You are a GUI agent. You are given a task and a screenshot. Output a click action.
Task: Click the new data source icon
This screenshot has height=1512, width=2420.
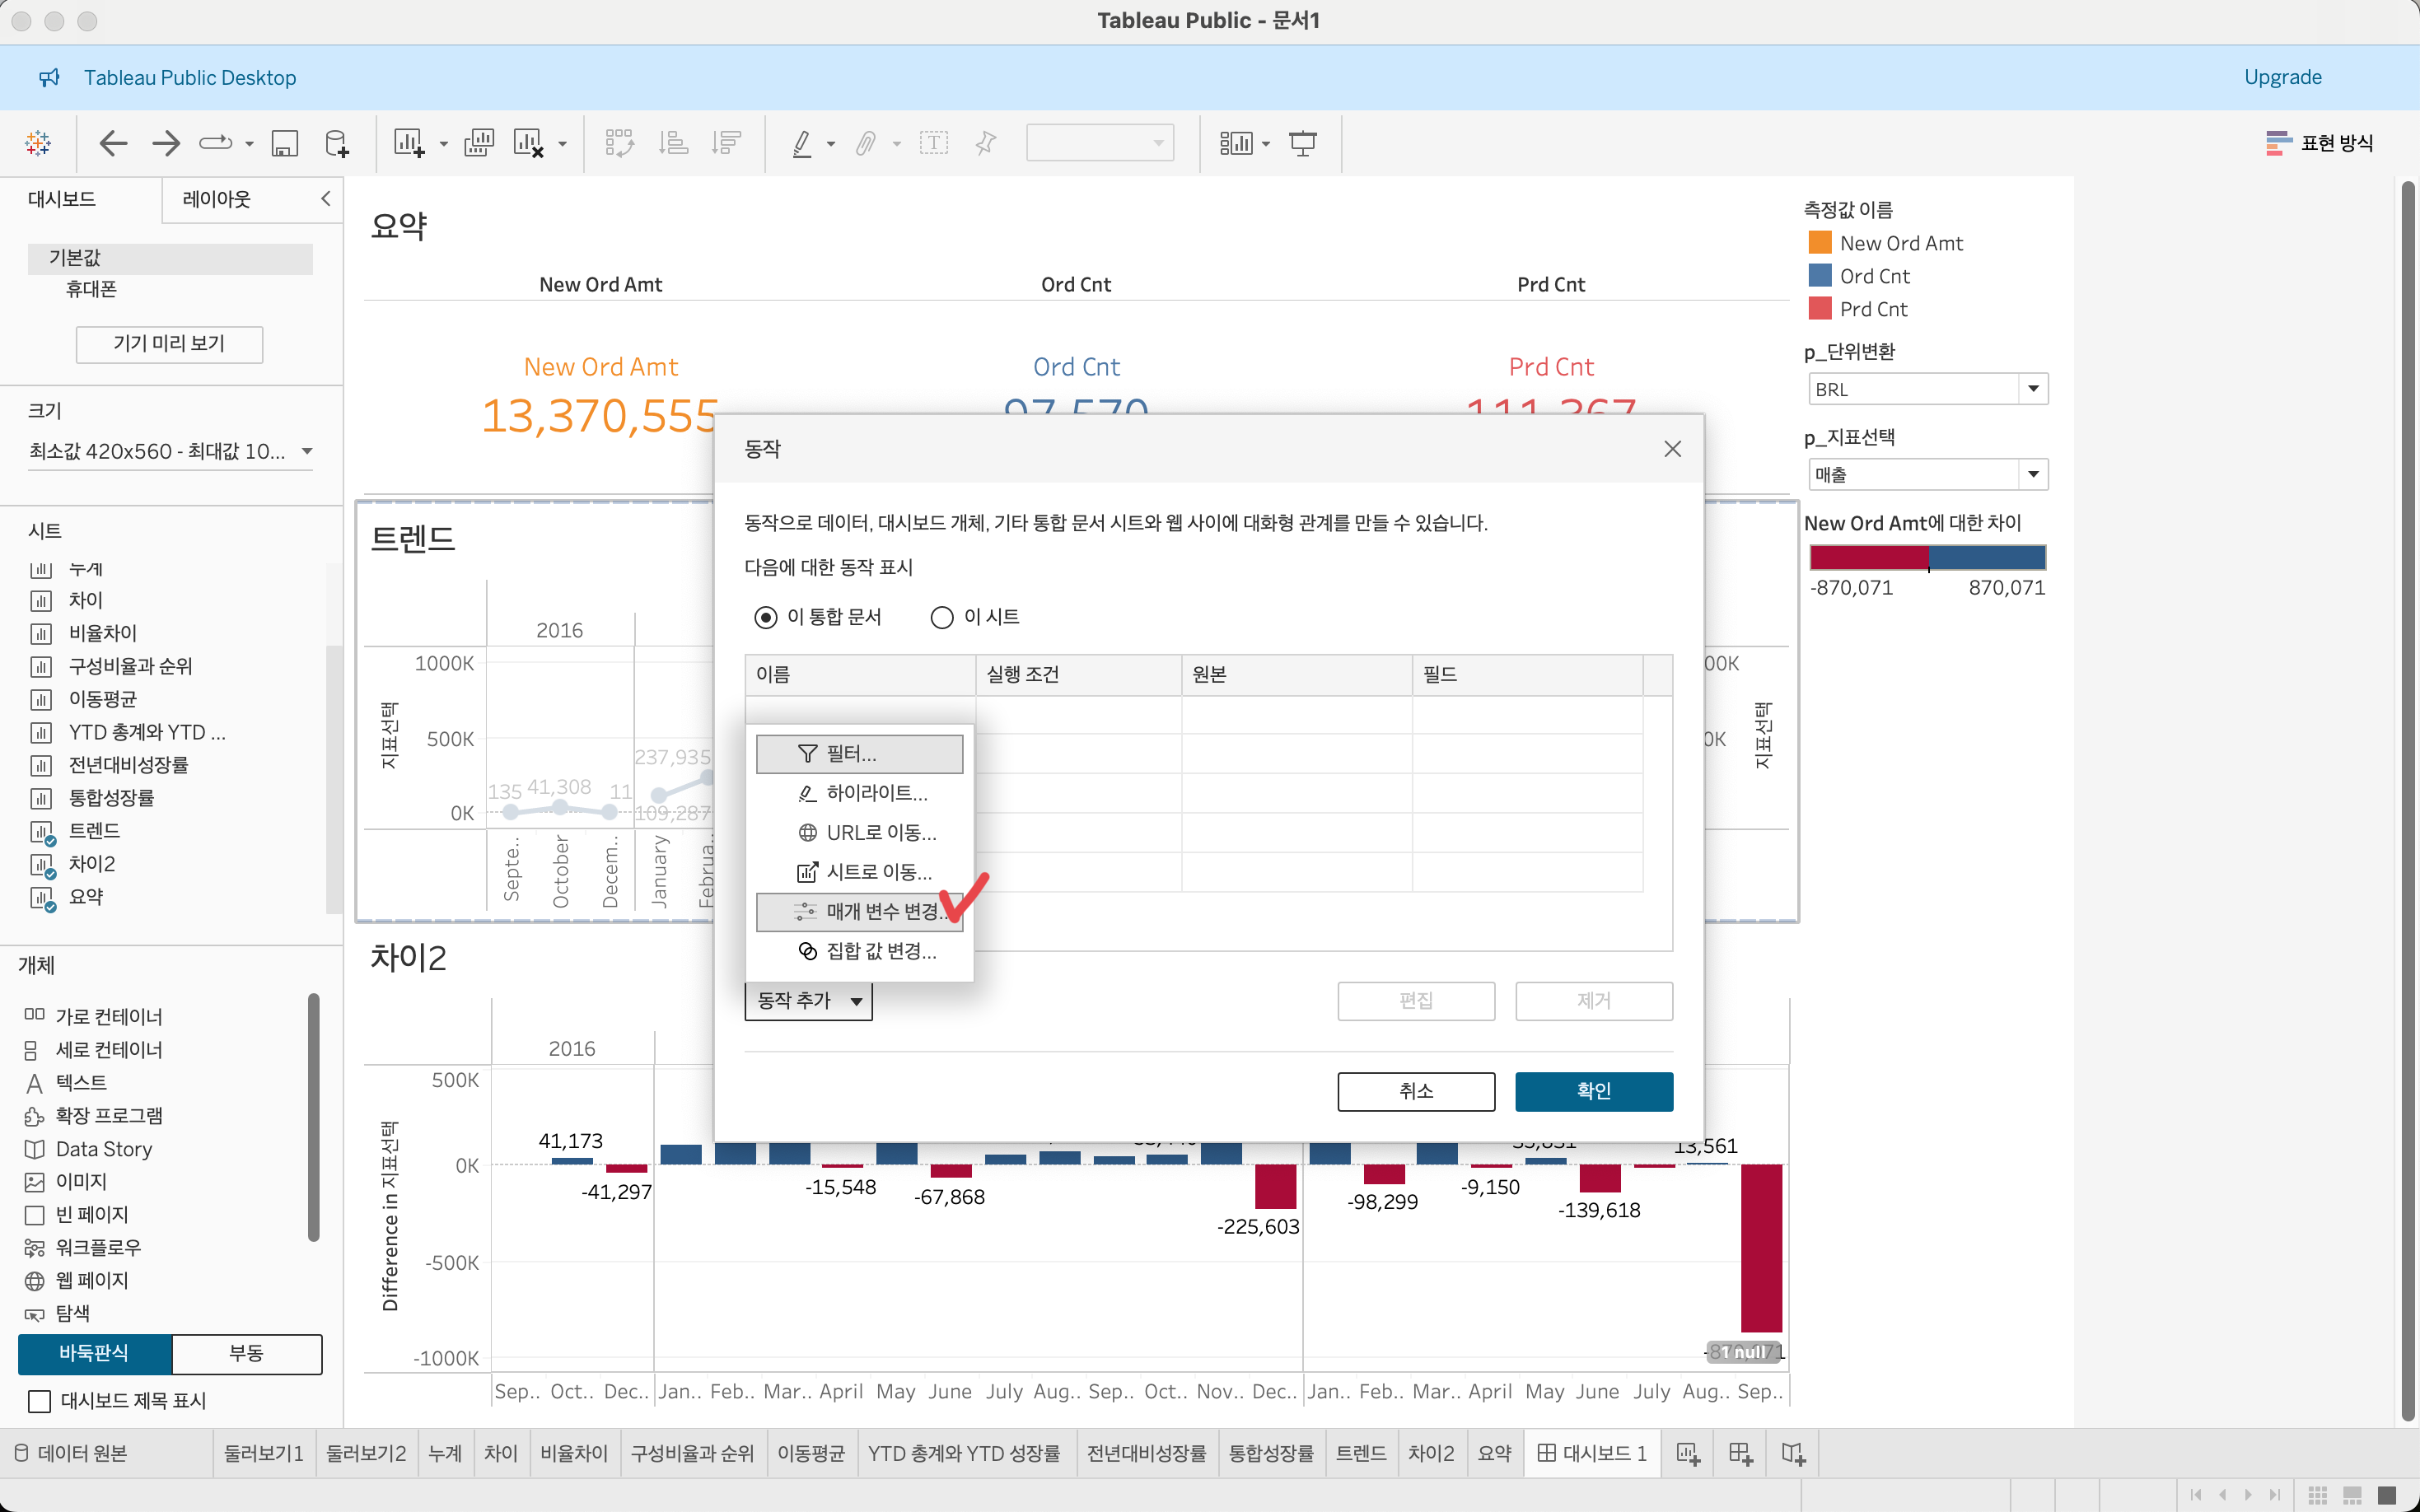pos(337,143)
